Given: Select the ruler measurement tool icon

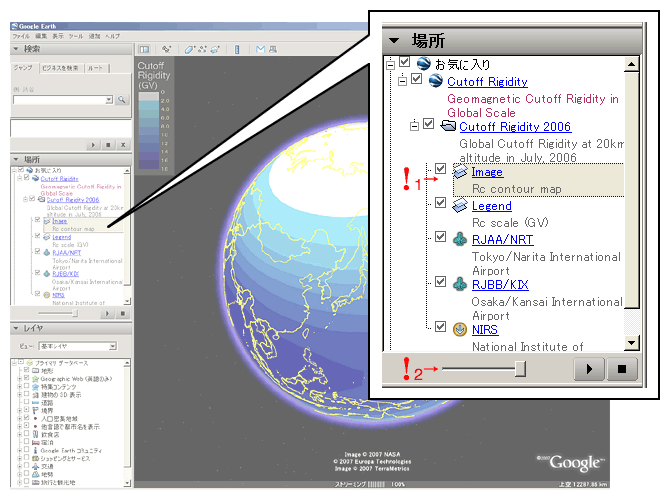Looking at the screenshot, I should (x=237, y=50).
